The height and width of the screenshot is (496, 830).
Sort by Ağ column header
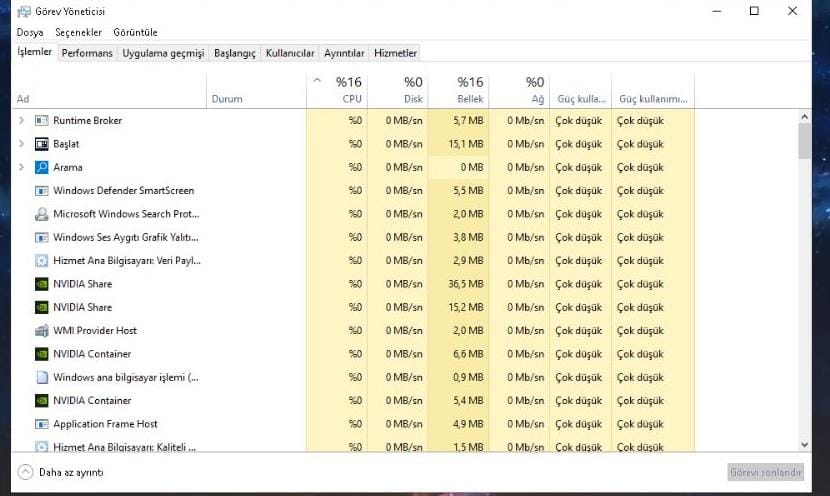pos(520,91)
